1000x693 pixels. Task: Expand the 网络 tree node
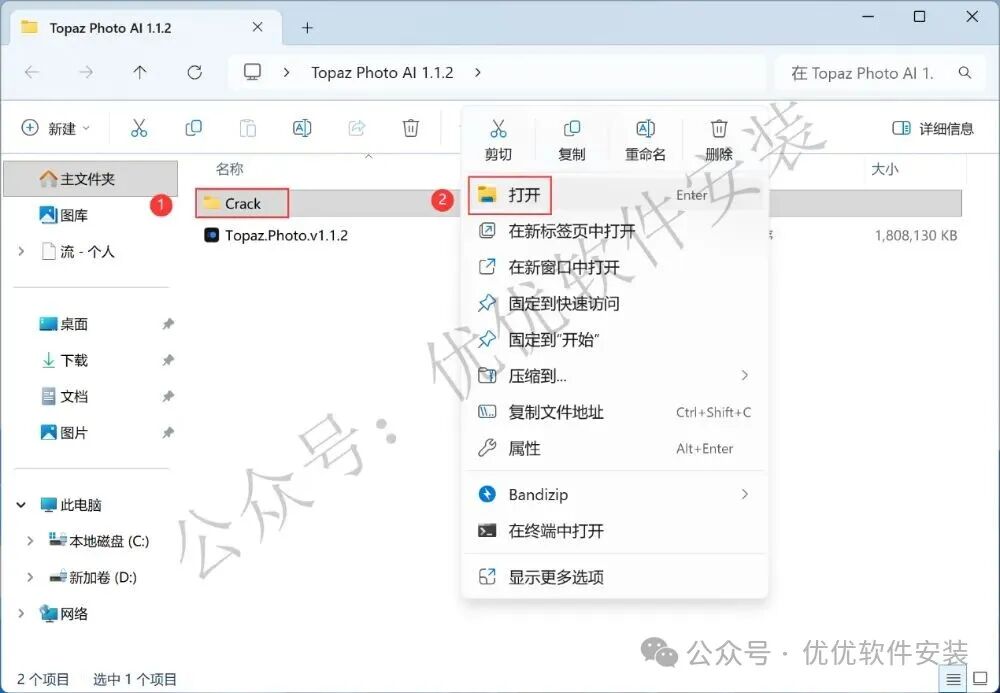click(22, 614)
